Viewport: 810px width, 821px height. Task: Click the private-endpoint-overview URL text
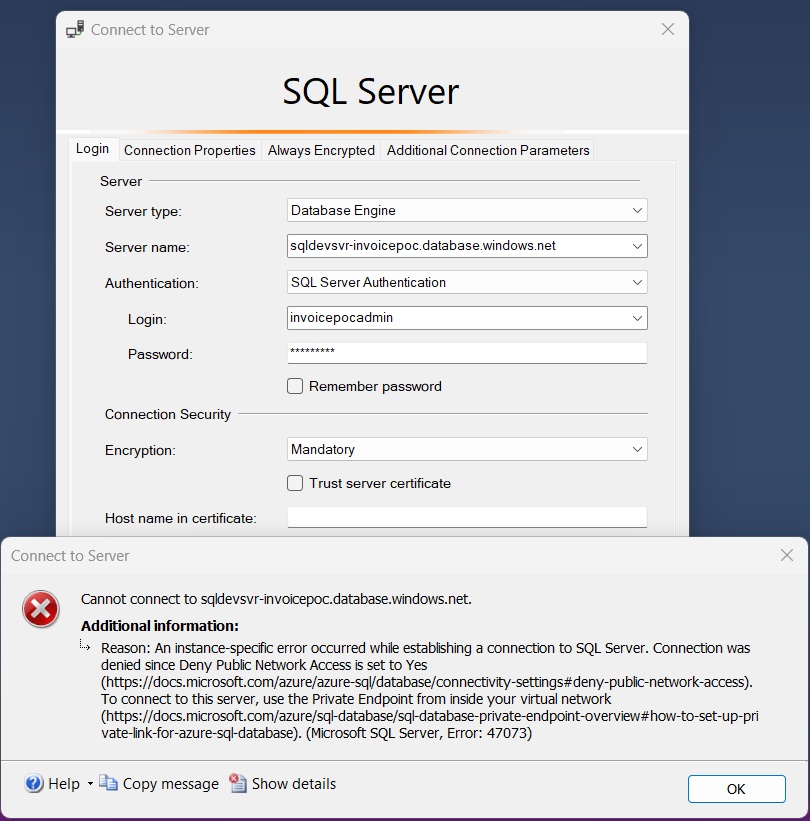click(429, 724)
